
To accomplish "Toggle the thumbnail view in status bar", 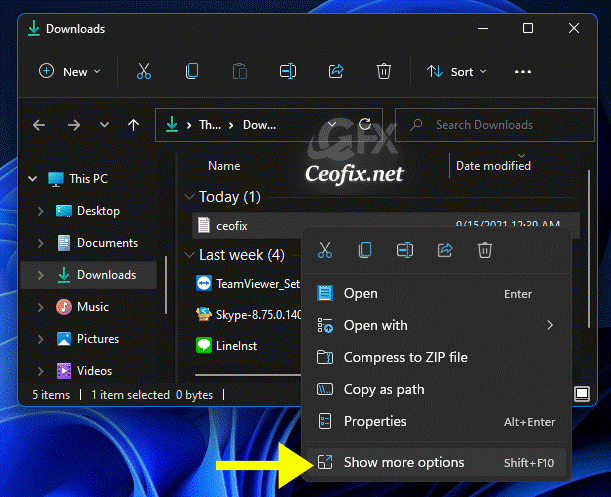I will (x=580, y=394).
